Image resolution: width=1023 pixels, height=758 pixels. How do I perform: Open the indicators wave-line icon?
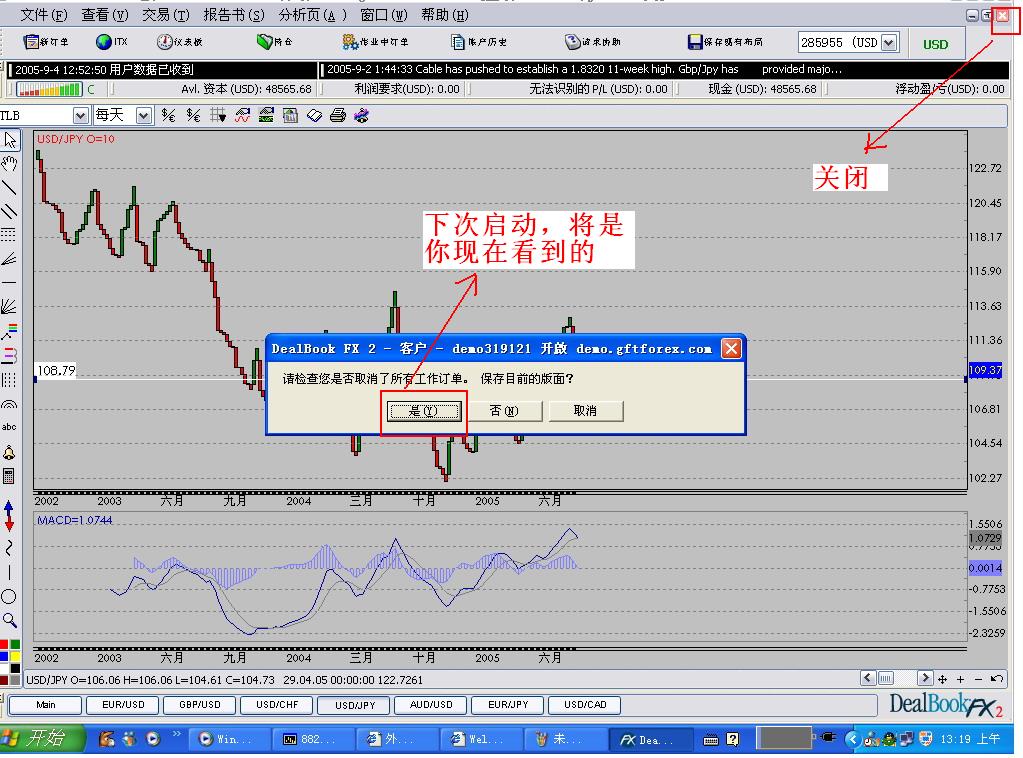pyautogui.click(x=242, y=115)
